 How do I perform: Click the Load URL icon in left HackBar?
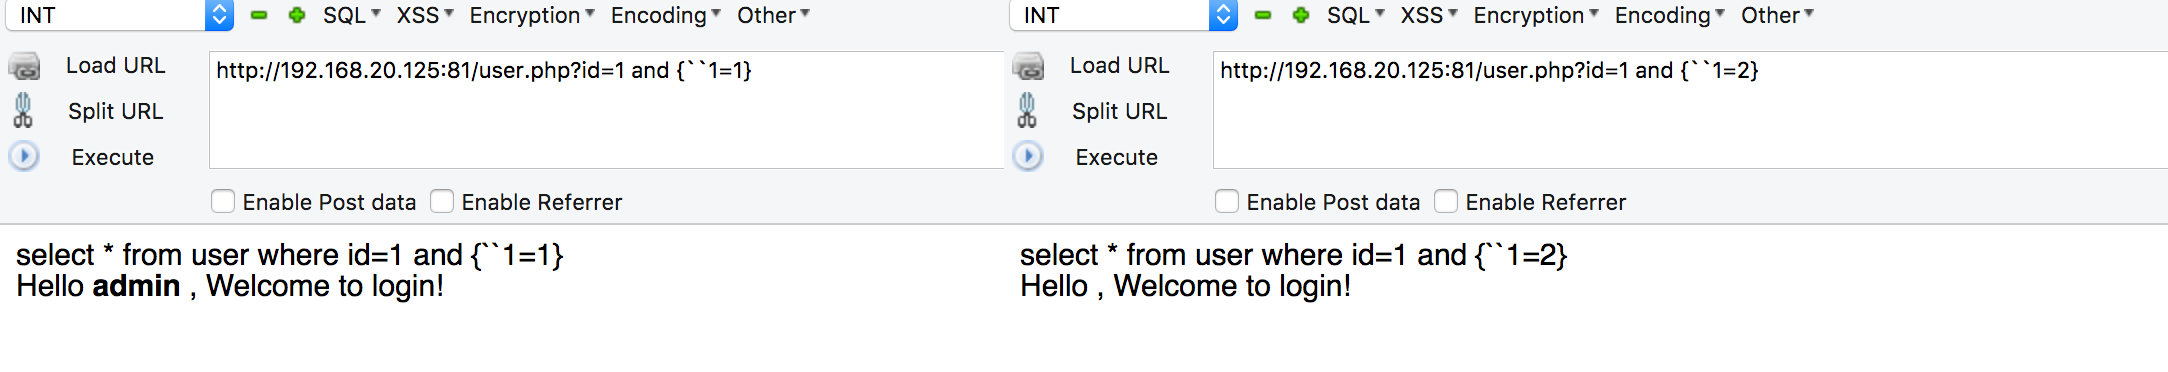click(24, 66)
